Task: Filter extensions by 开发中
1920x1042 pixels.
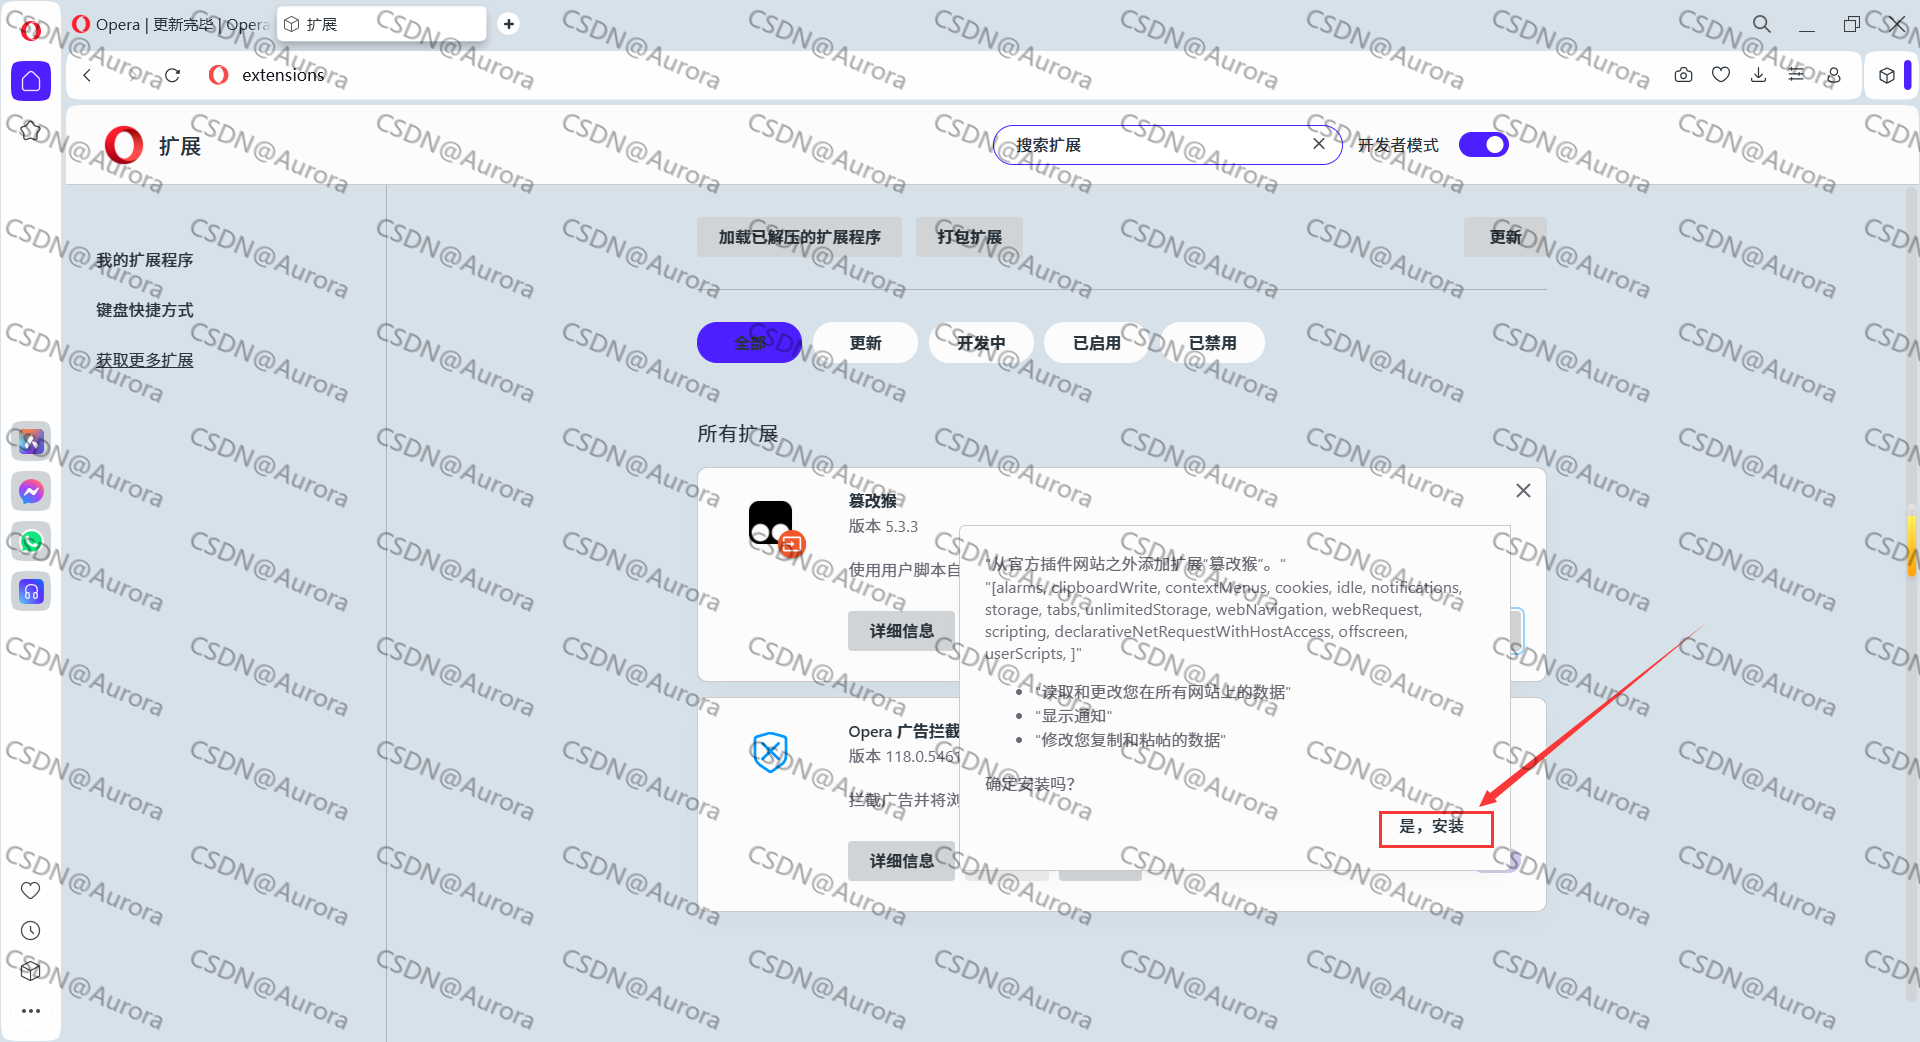Action: tap(981, 343)
